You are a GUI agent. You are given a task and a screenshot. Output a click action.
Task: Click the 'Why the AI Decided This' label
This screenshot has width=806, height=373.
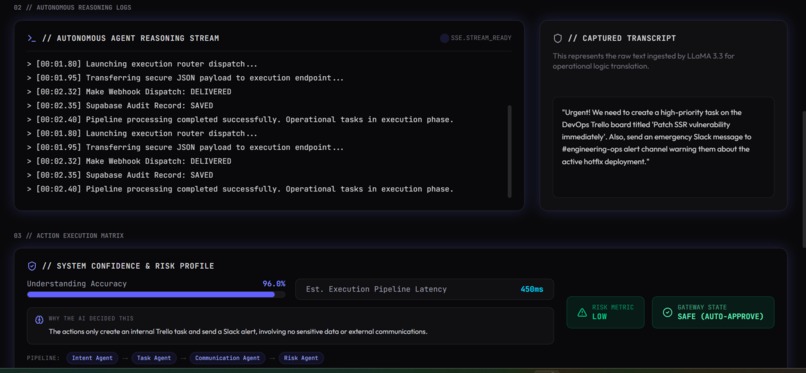(91, 319)
